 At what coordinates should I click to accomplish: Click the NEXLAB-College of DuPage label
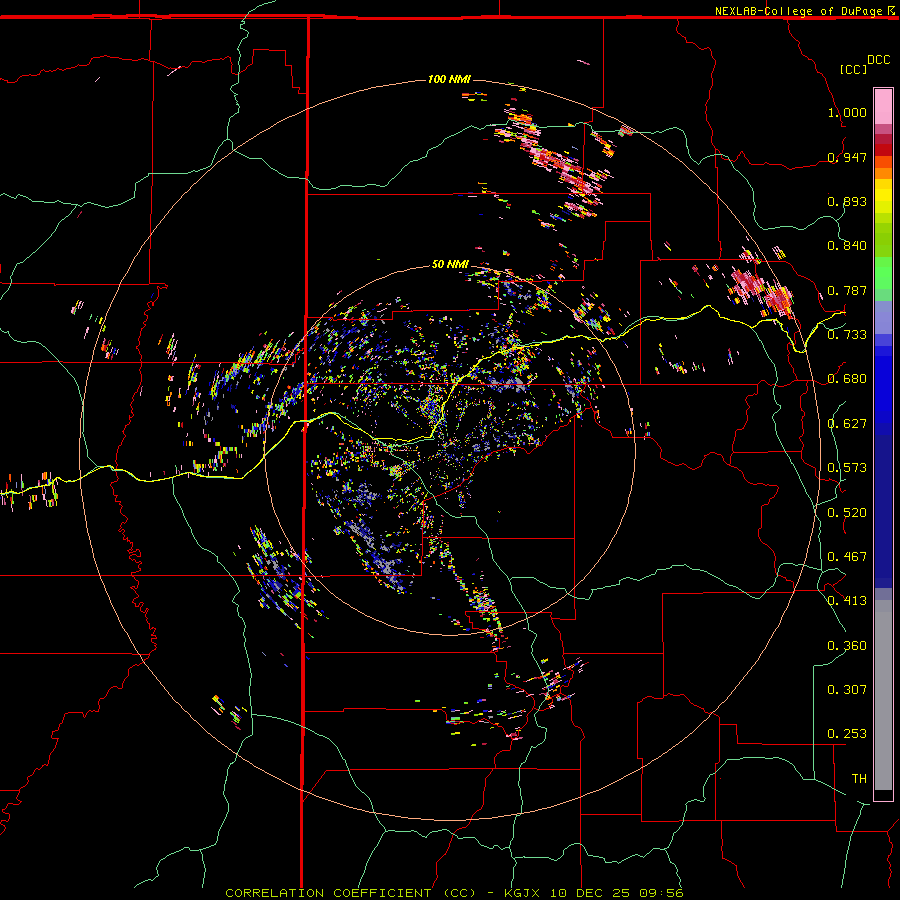click(x=798, y=11)
